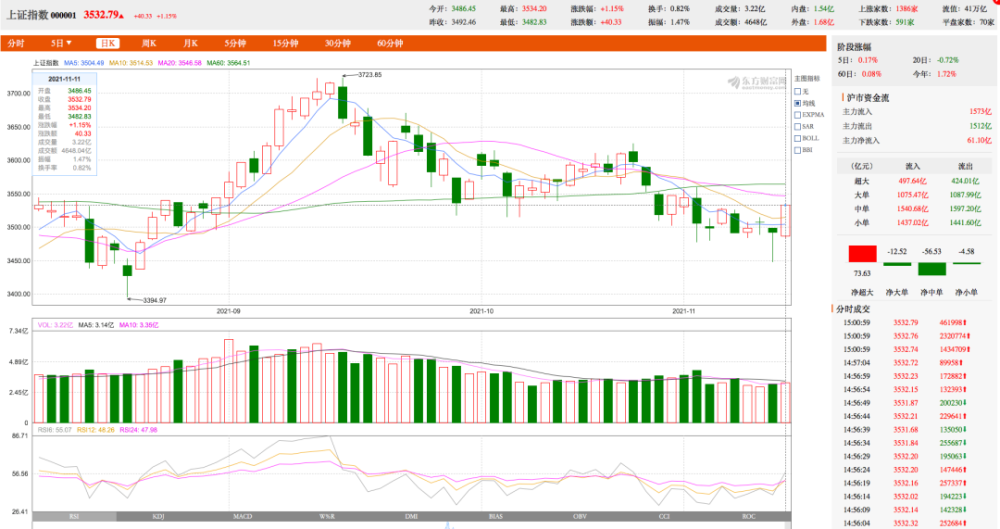Show the MACD indicator tab
The height and width of the screenshot is (529, 1000).
pos(242,516)
